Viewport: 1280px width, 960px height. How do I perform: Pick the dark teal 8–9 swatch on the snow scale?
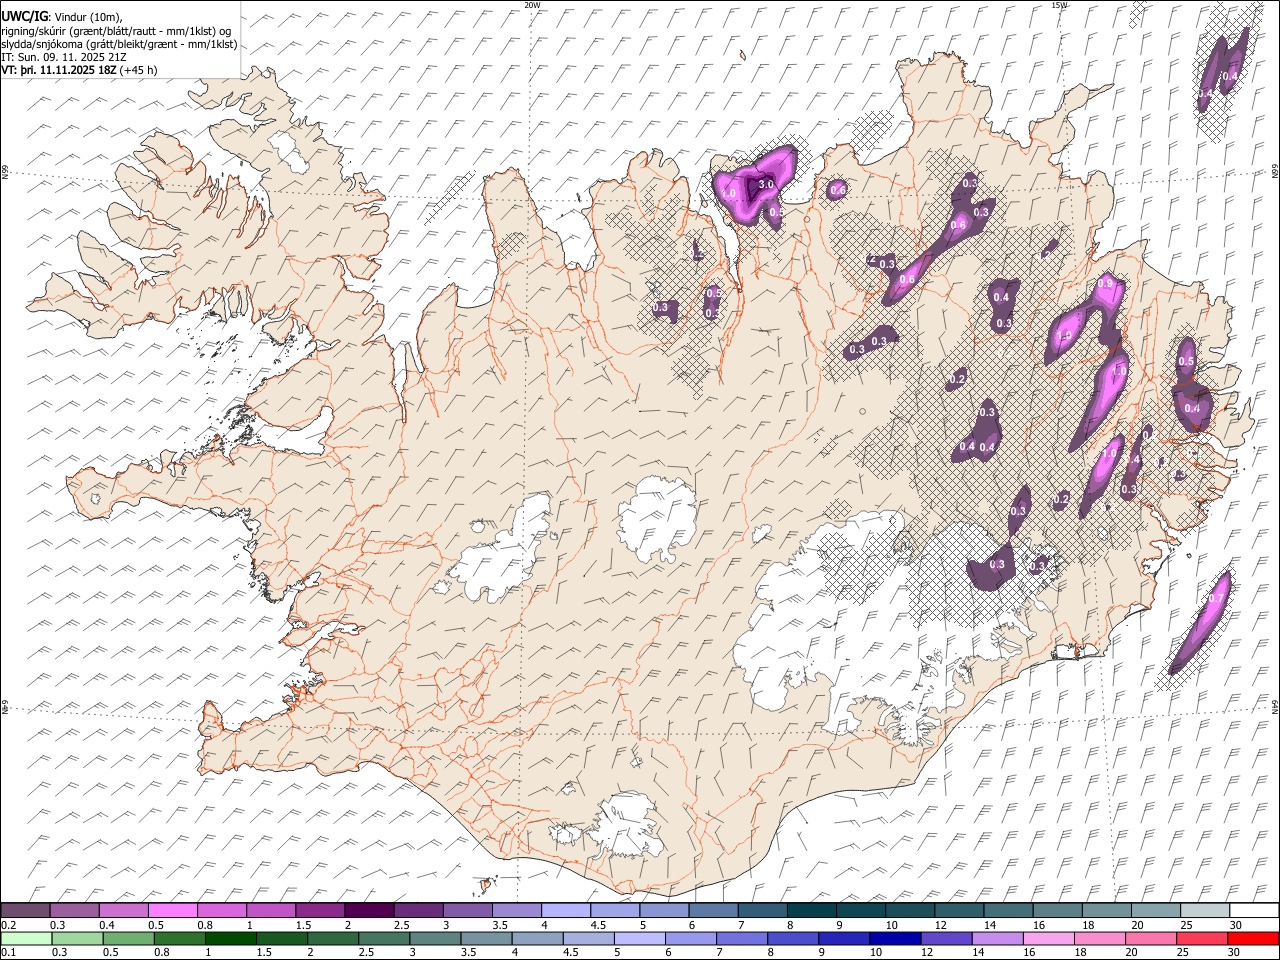click(810, 910)
